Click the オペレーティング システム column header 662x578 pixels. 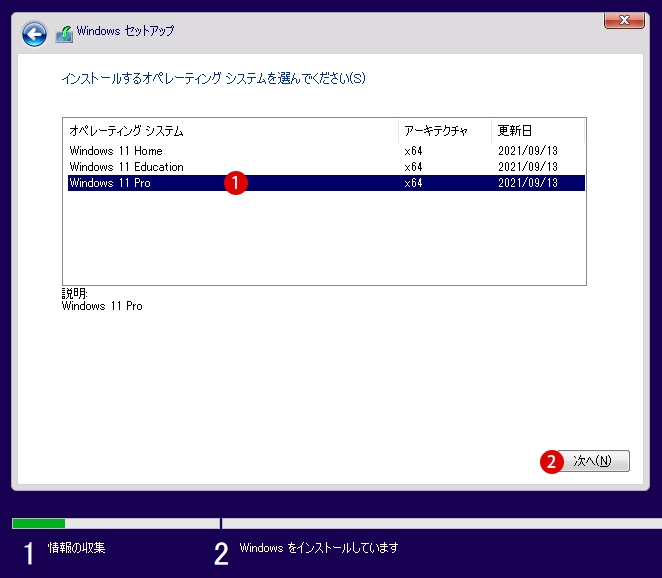(x=231, y=131)
